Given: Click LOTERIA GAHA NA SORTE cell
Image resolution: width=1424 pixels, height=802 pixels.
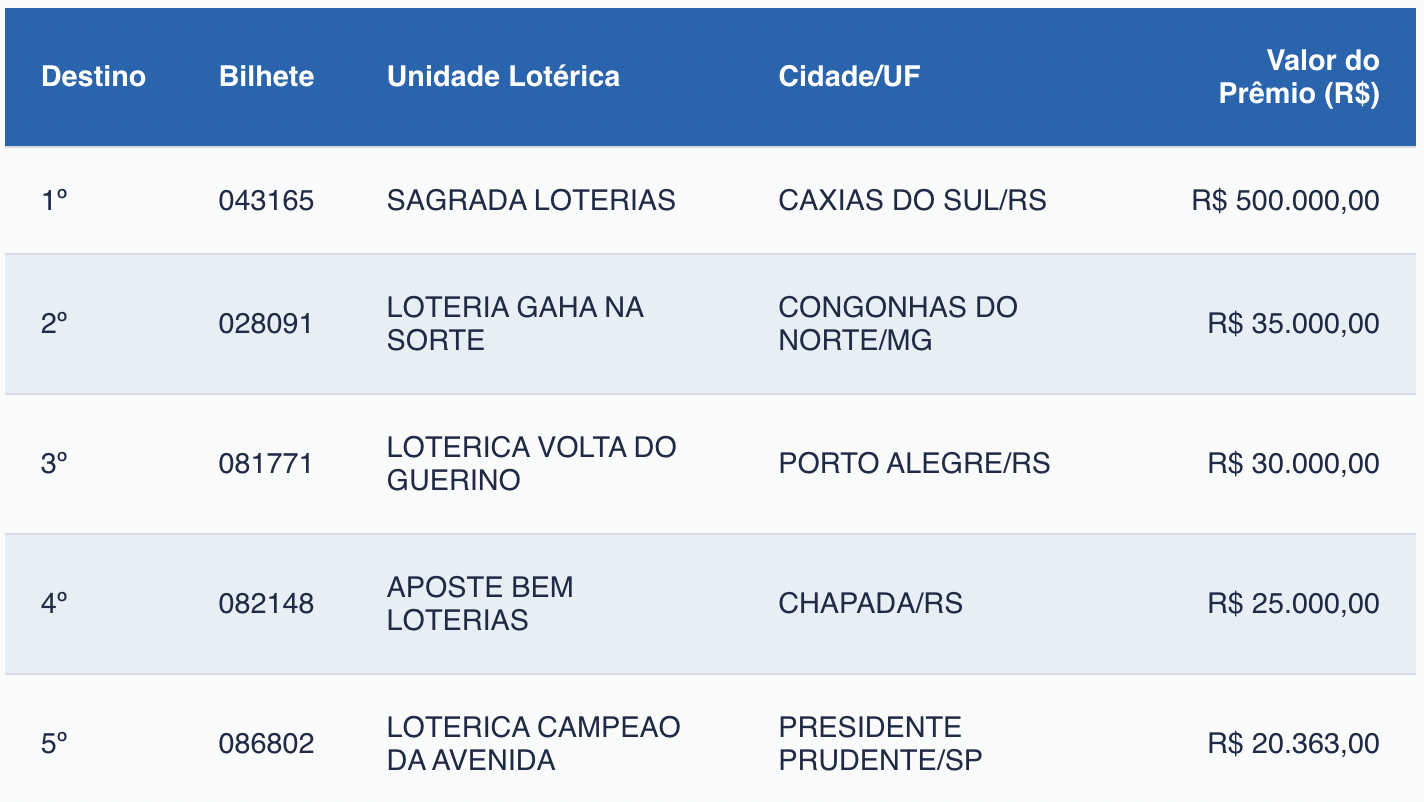Looking at the screenshot, I should pyautogui.click(x=515, y=324).
